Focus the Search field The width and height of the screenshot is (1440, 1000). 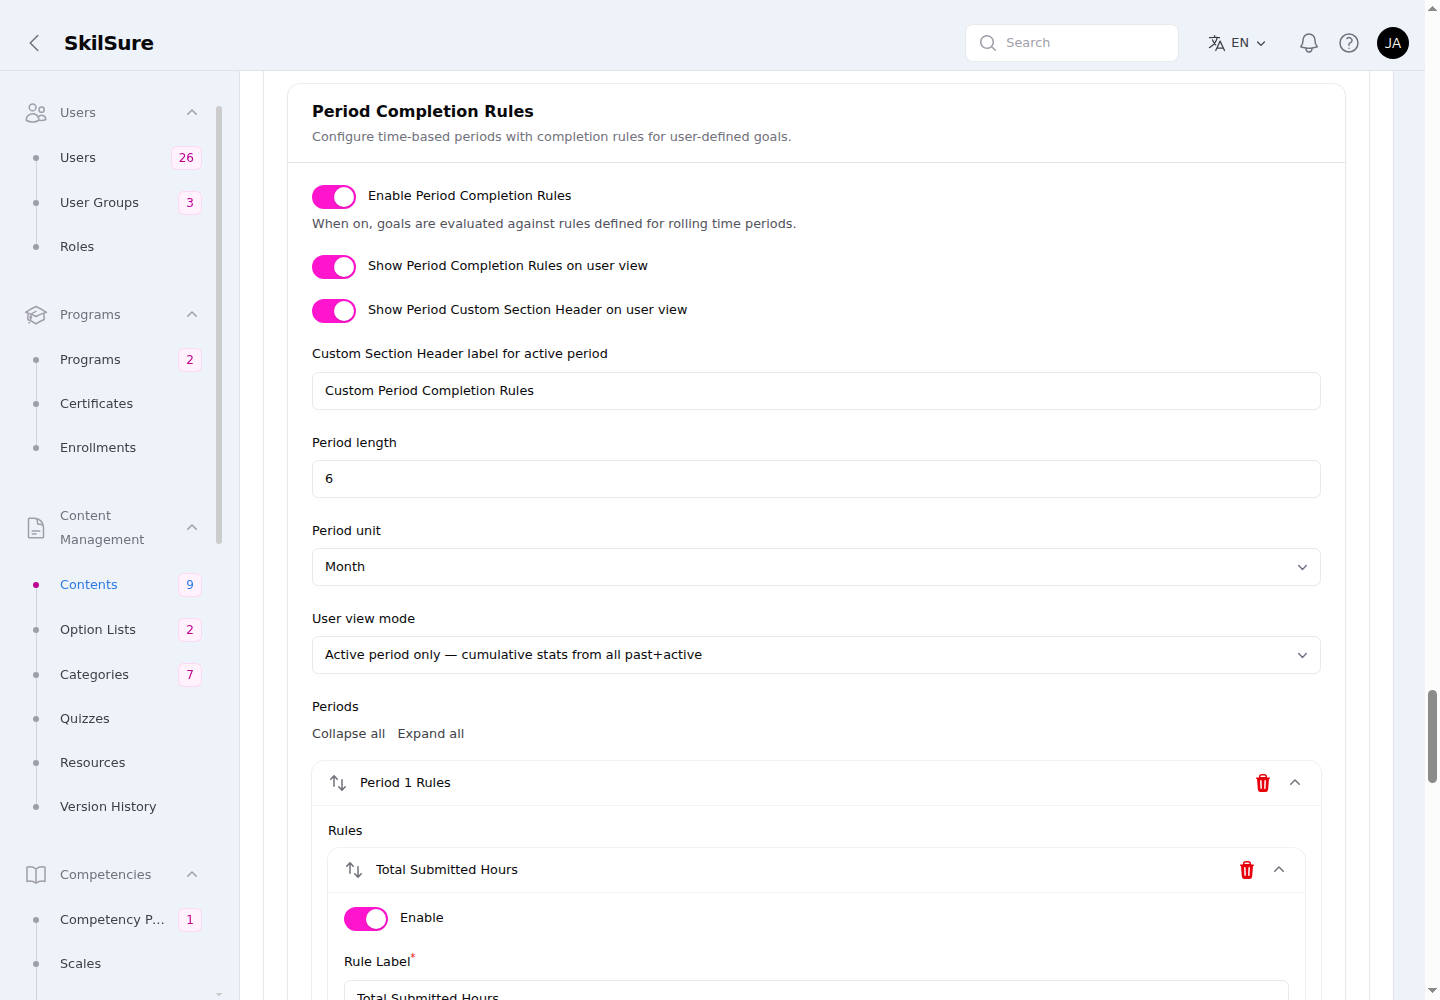pos(1072,43)
